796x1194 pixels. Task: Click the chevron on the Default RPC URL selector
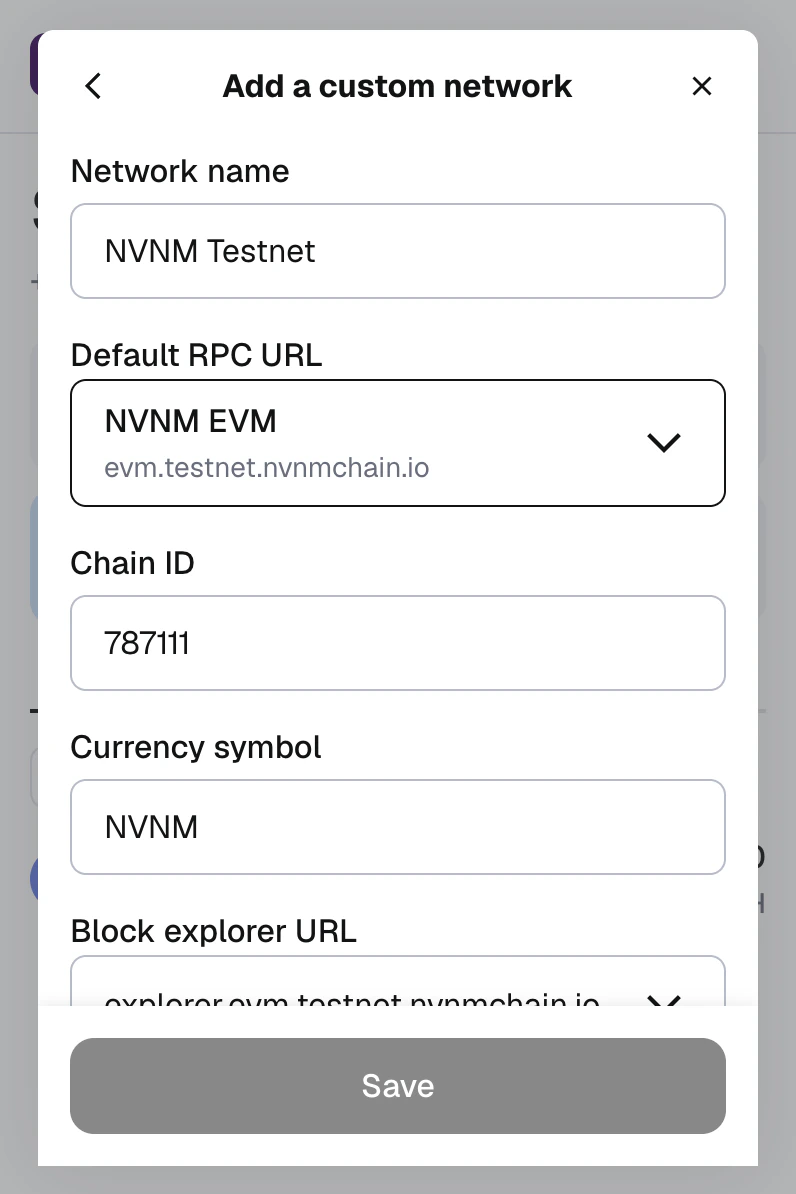point(663,442)
